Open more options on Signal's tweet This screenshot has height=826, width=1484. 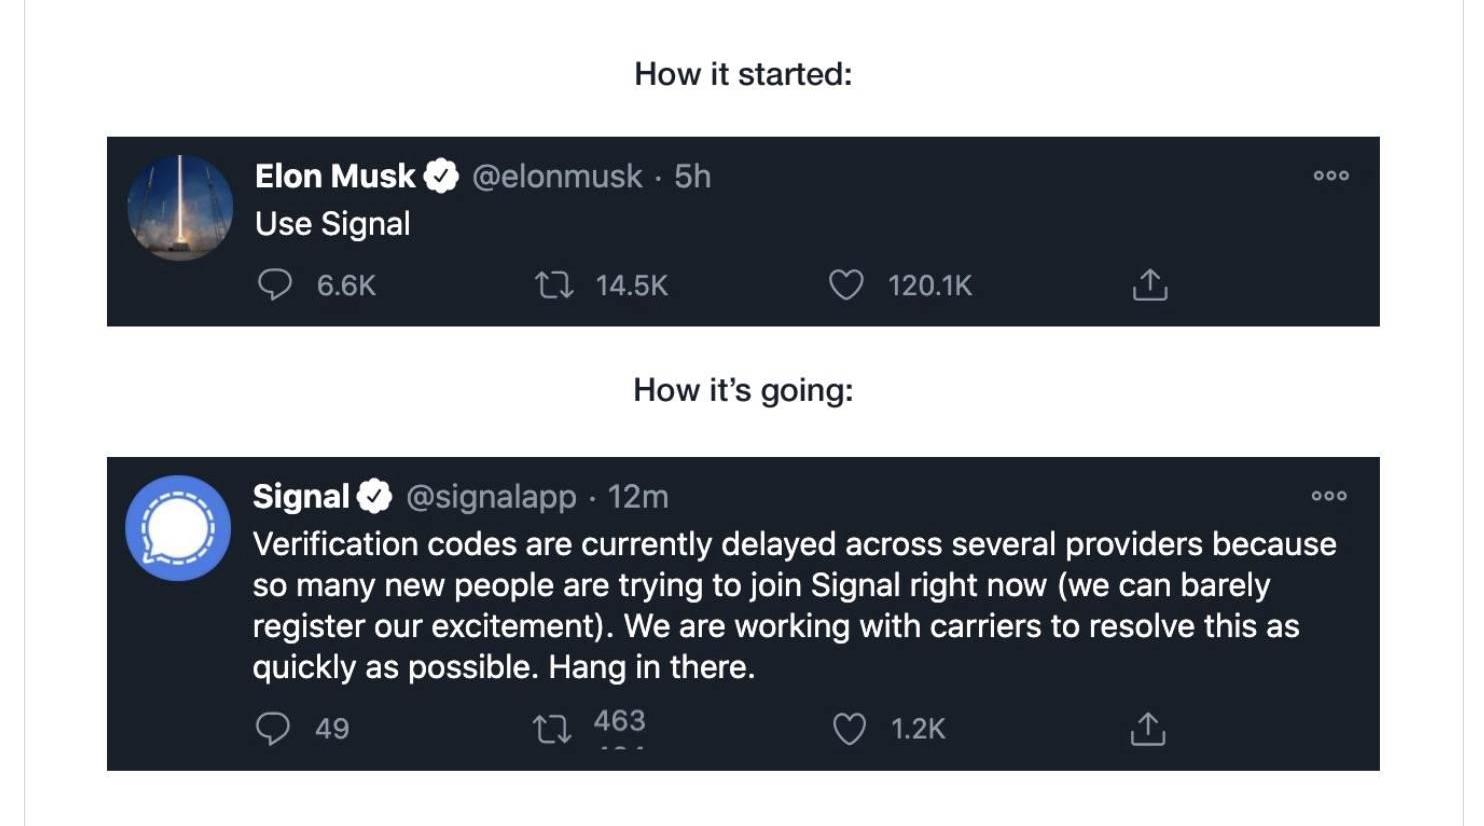tap(1329, 496)
